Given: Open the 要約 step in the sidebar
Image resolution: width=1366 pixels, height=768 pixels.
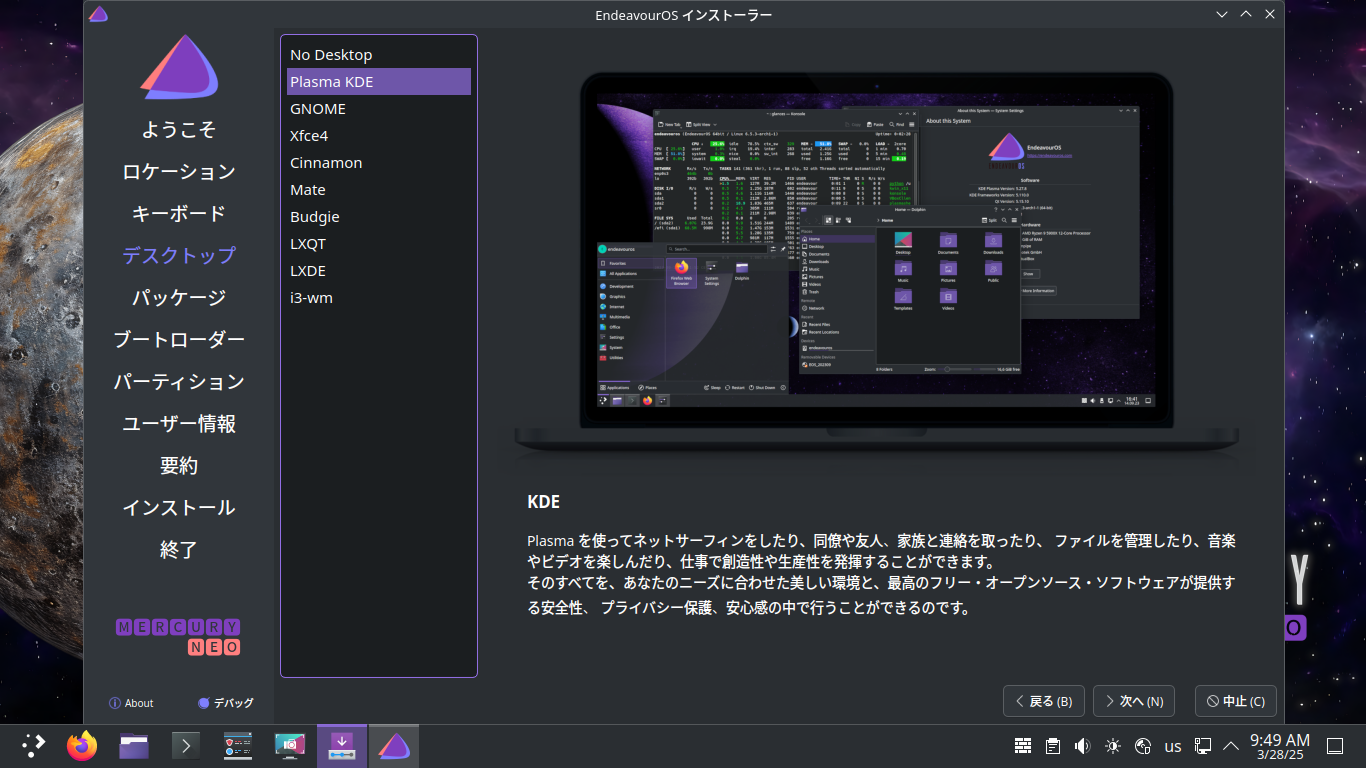Looking at the screenshot, I should coord(178,465).
